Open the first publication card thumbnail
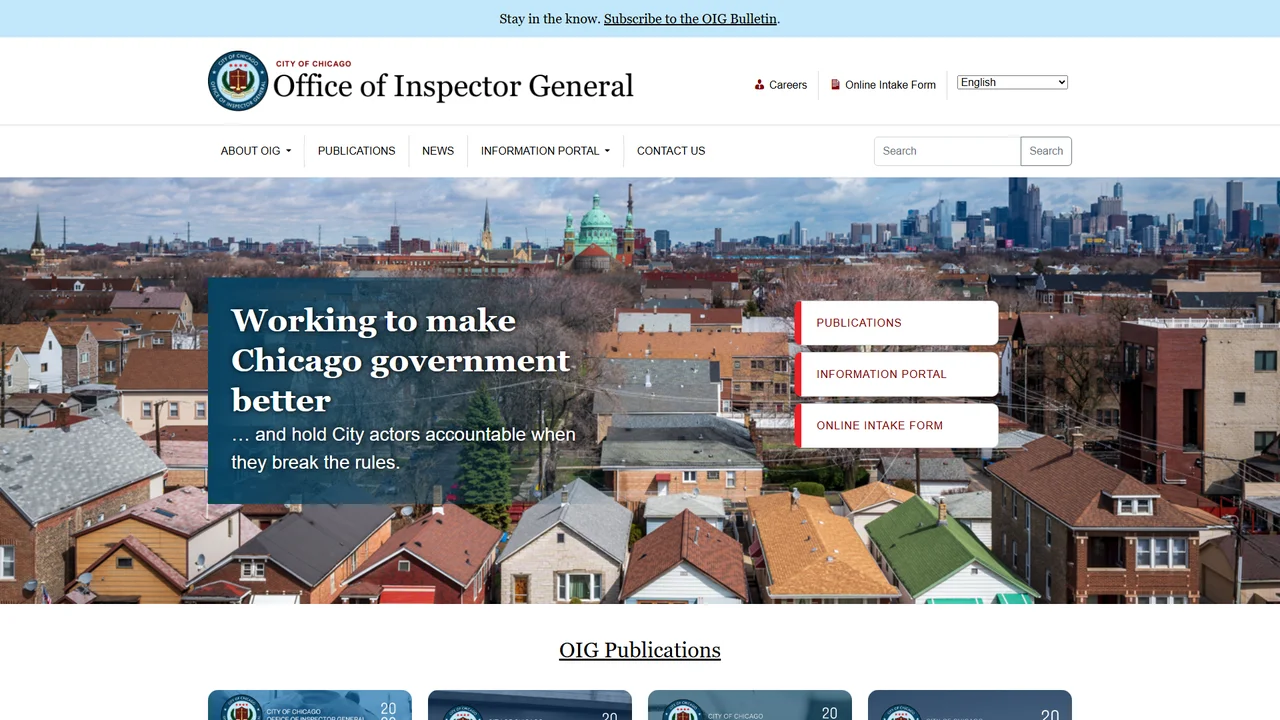Screen dimensions: 1280x720 [310, 705]
